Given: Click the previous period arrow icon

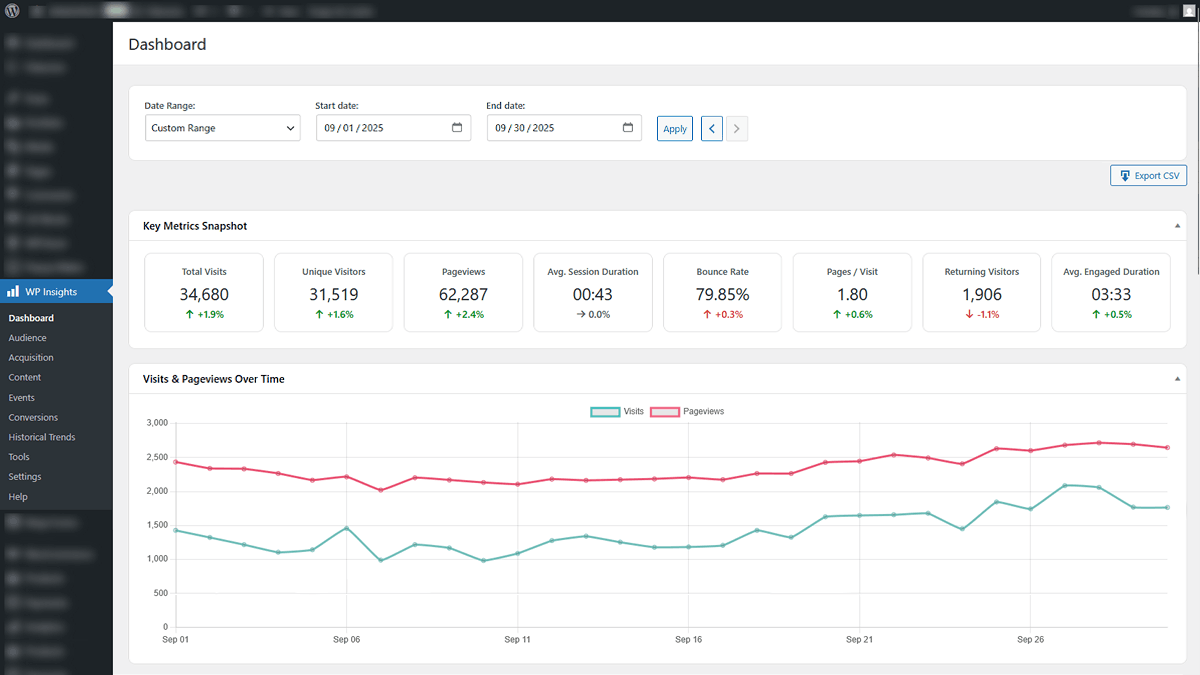Looking at the screenshot, I should click(x=711, y=128).
